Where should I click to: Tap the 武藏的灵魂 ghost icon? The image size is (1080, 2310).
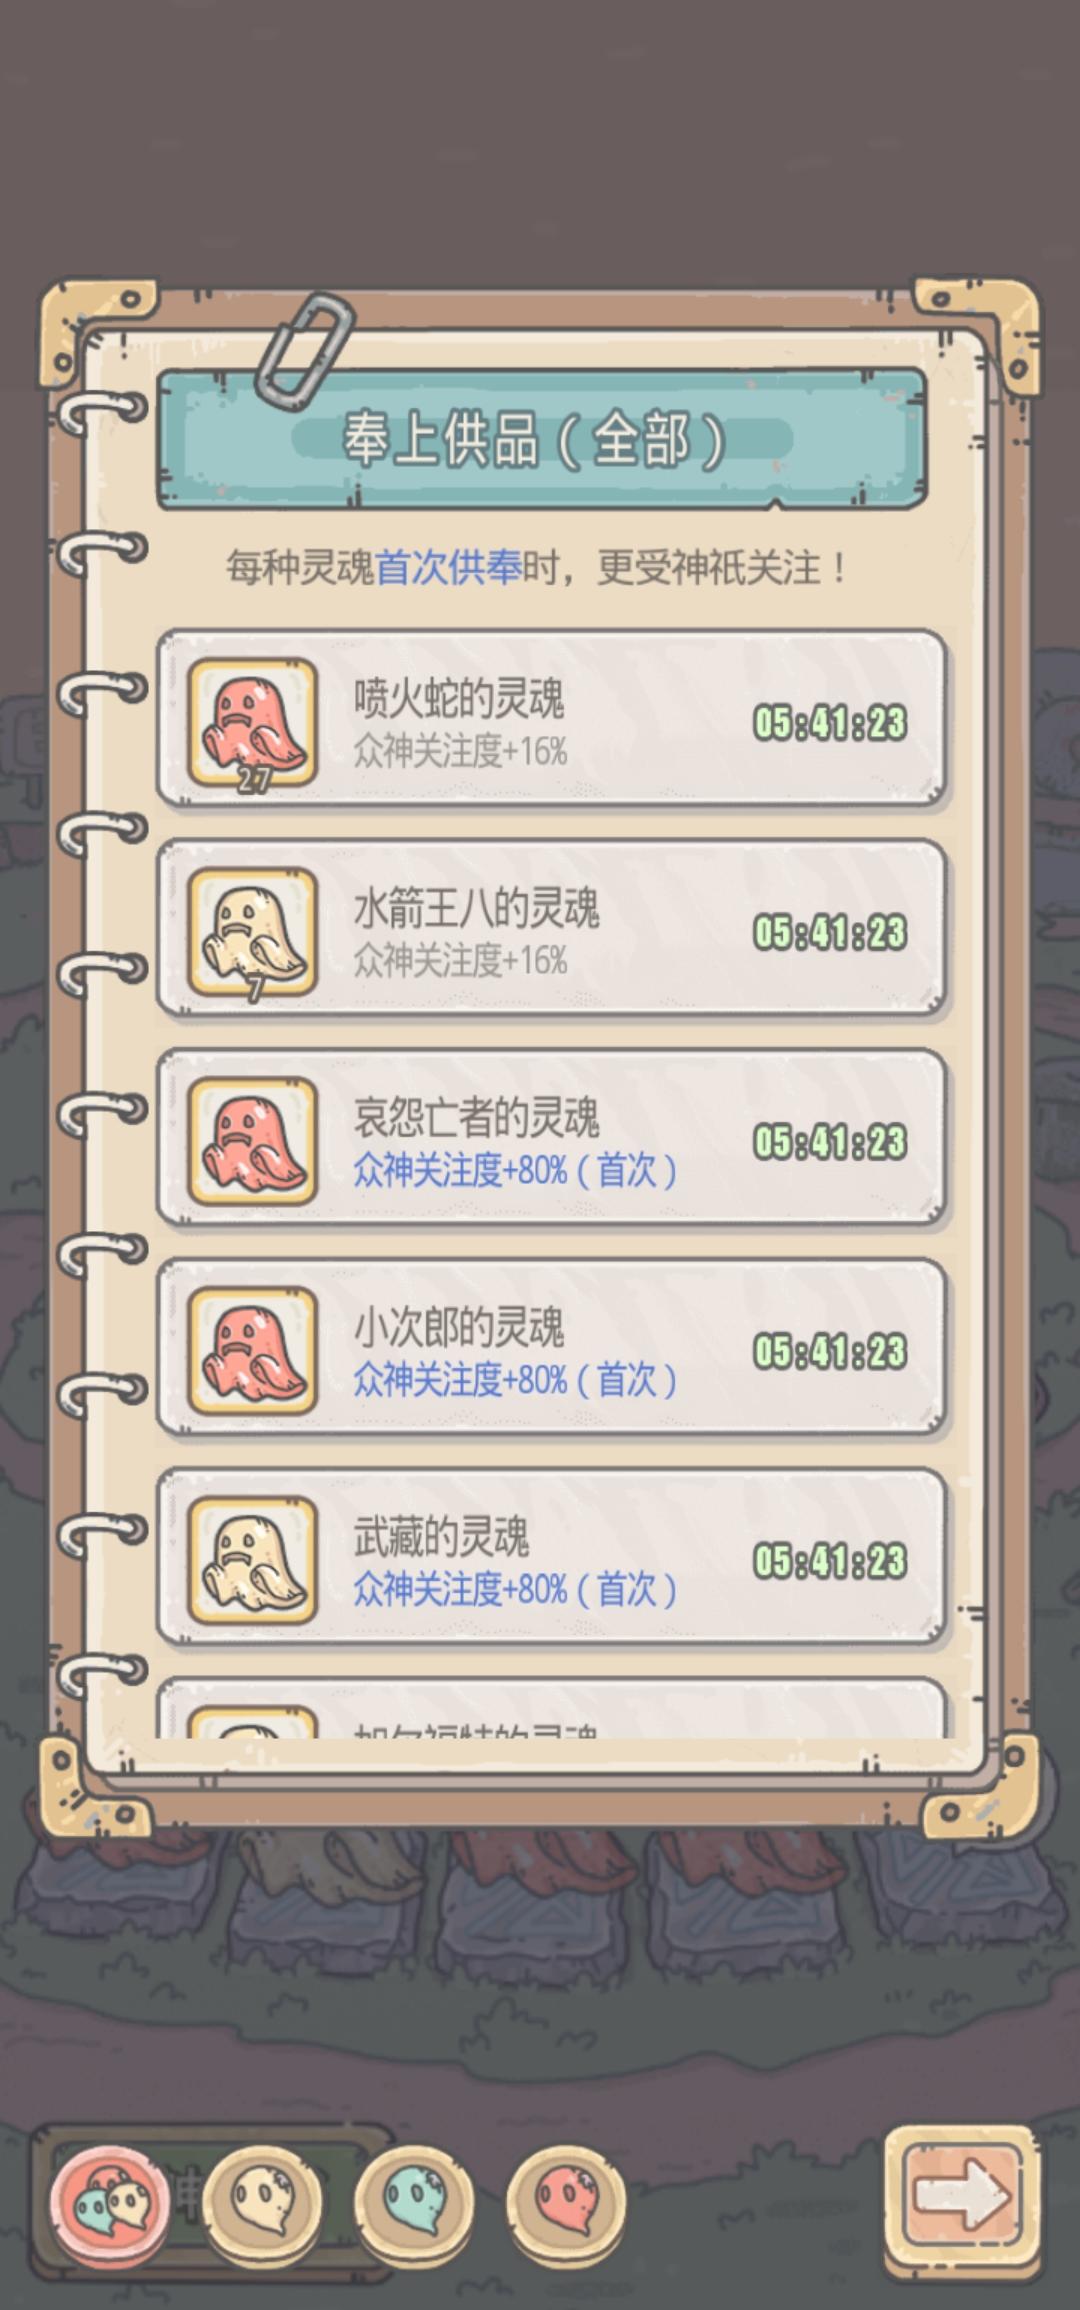[253, 1561]
